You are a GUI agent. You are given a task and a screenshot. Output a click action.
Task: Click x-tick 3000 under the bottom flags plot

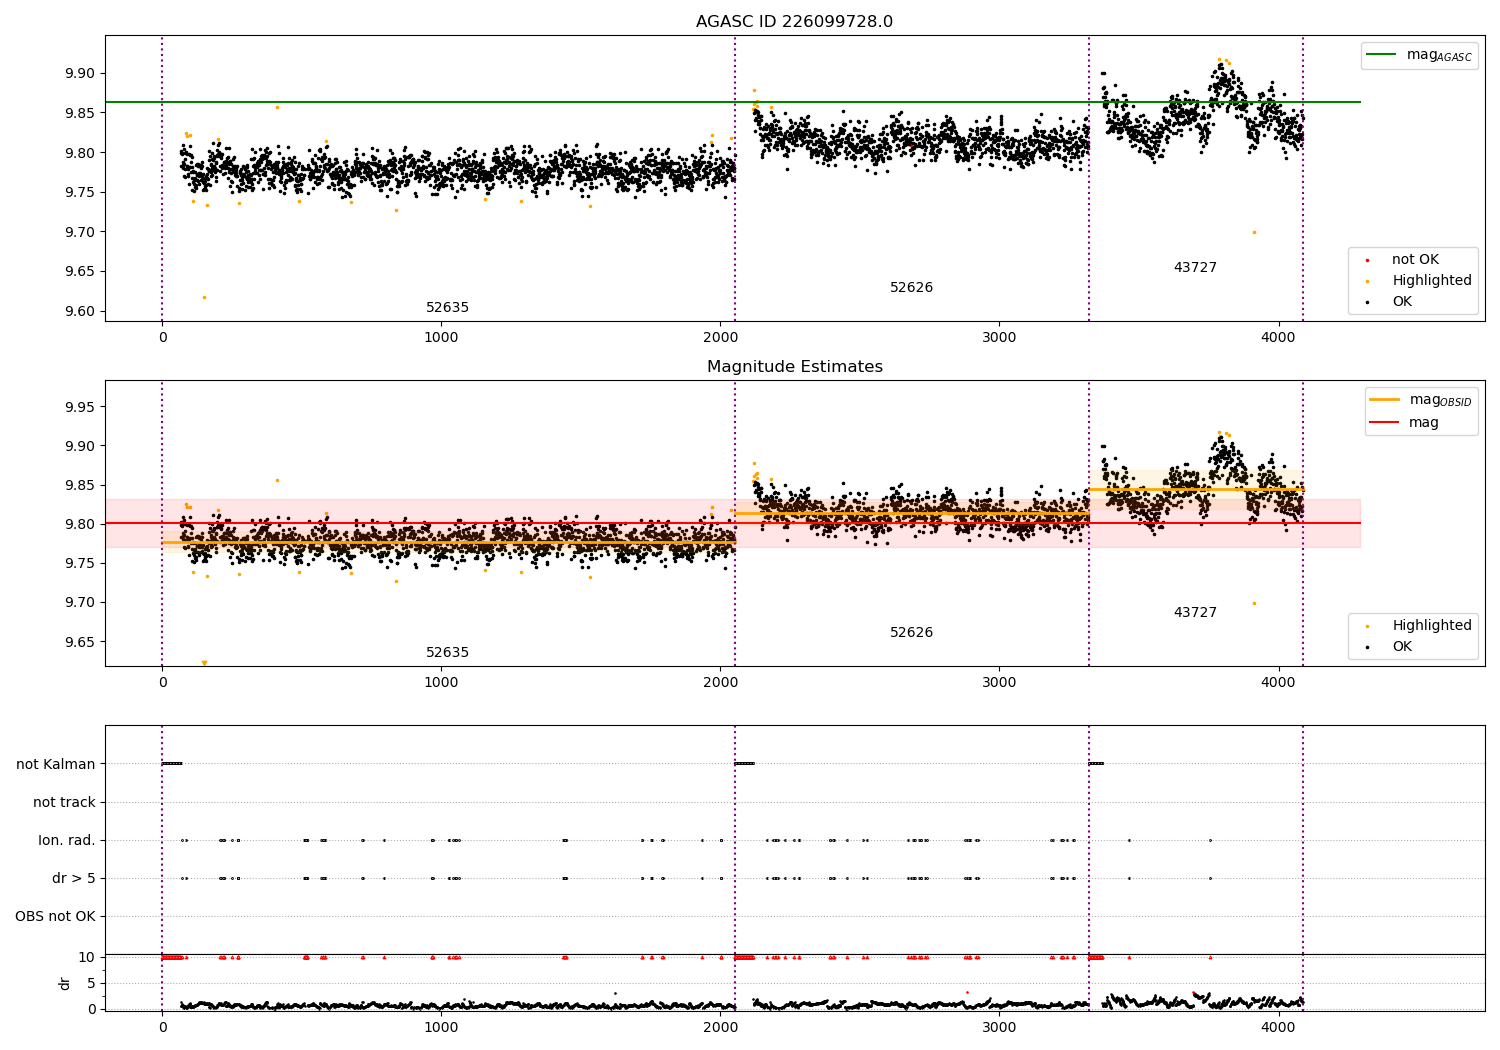(1000, 1028)
